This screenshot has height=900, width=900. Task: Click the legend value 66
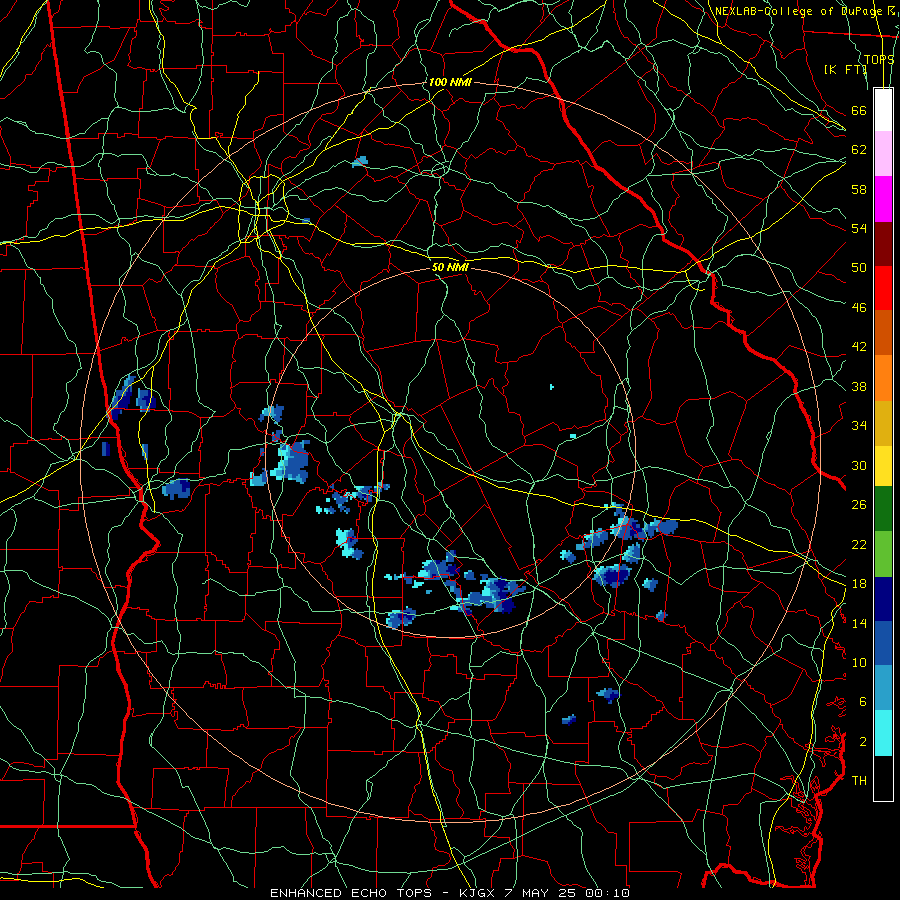(859, 110)
